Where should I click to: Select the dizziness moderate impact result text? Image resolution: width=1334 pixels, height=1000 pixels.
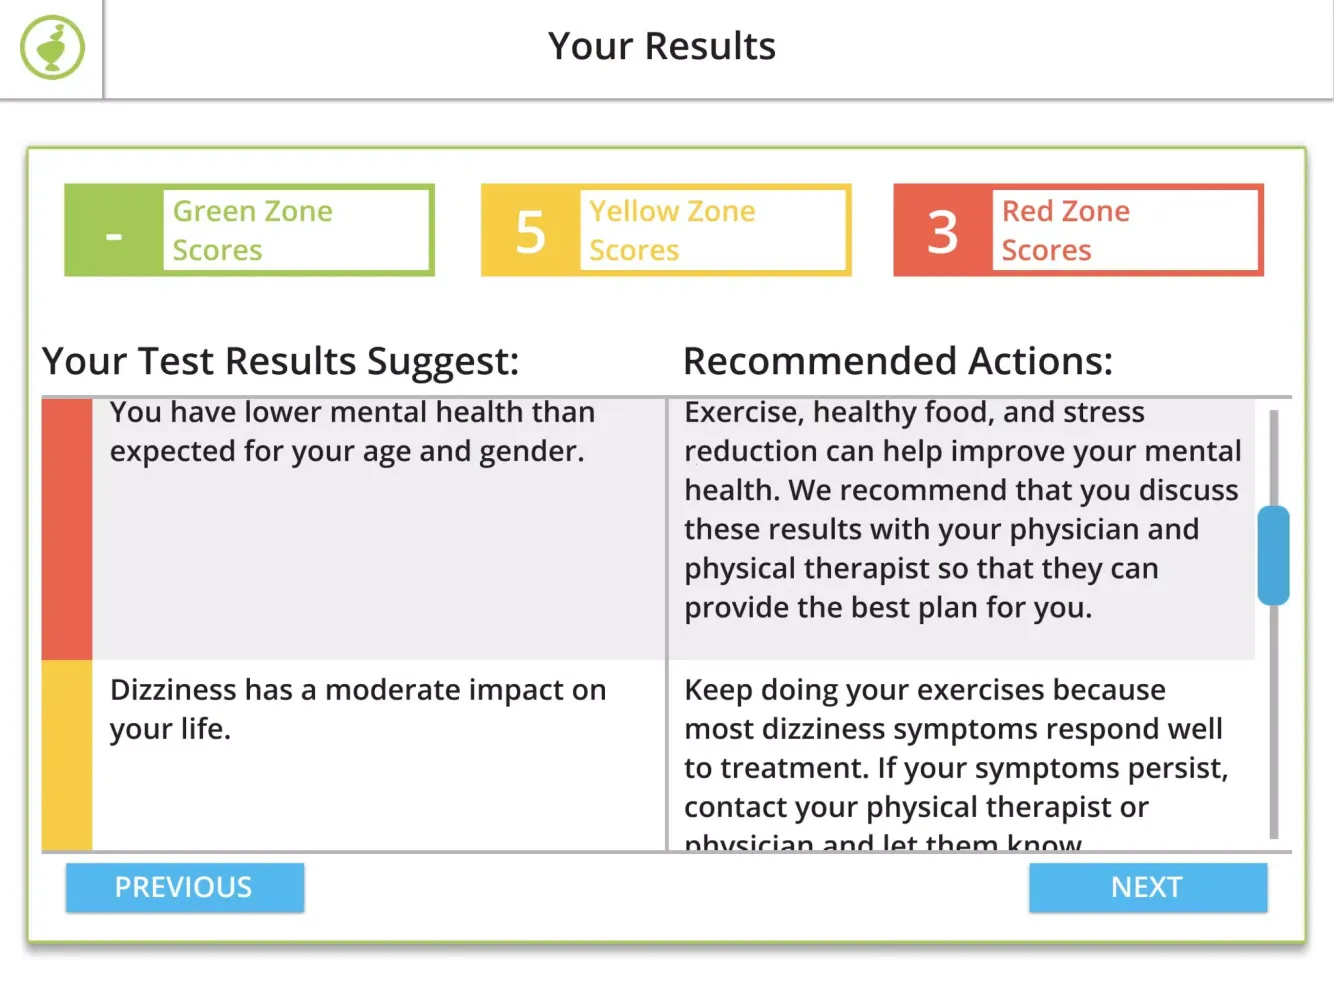click(x=357, y=709)
